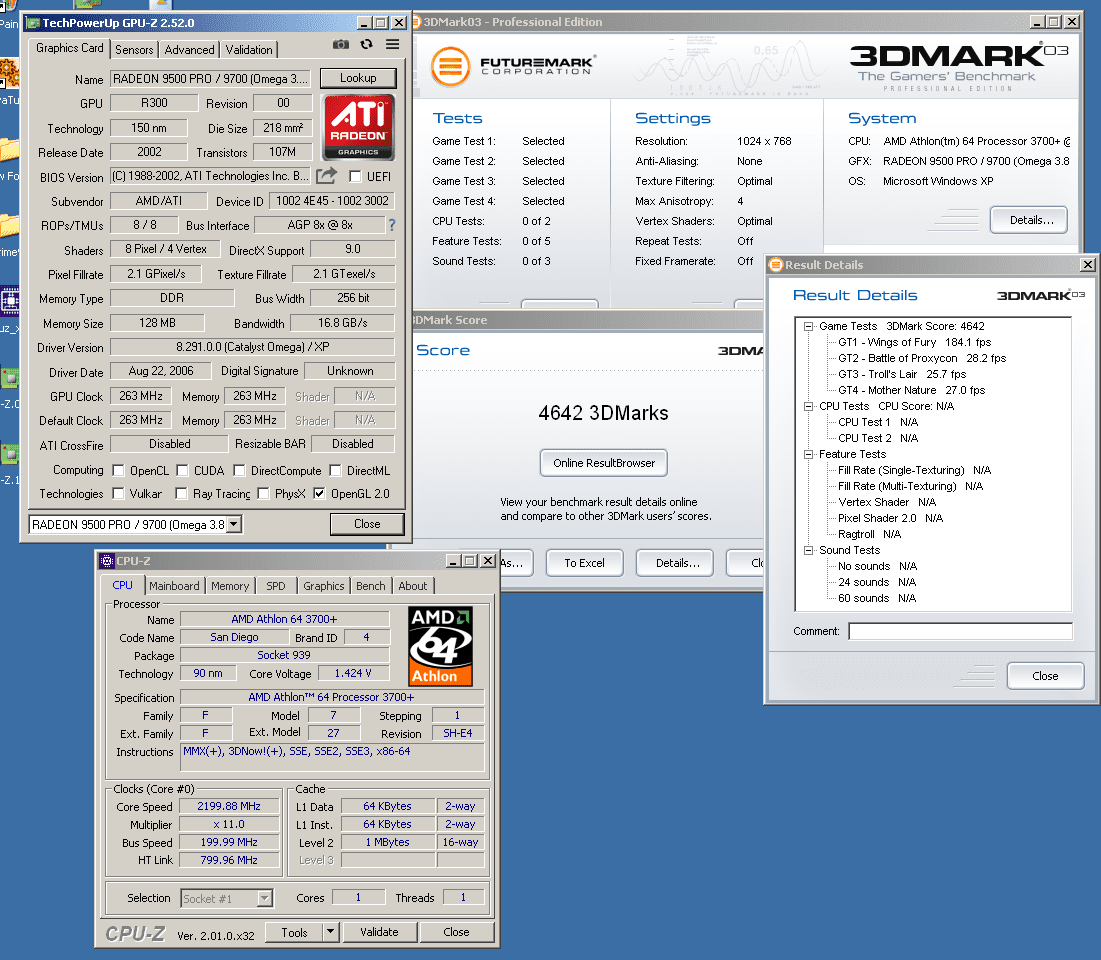Screen dimensions: 1101x960
Task: Enable the Ray Tracing checkbox
Action: 181,494
